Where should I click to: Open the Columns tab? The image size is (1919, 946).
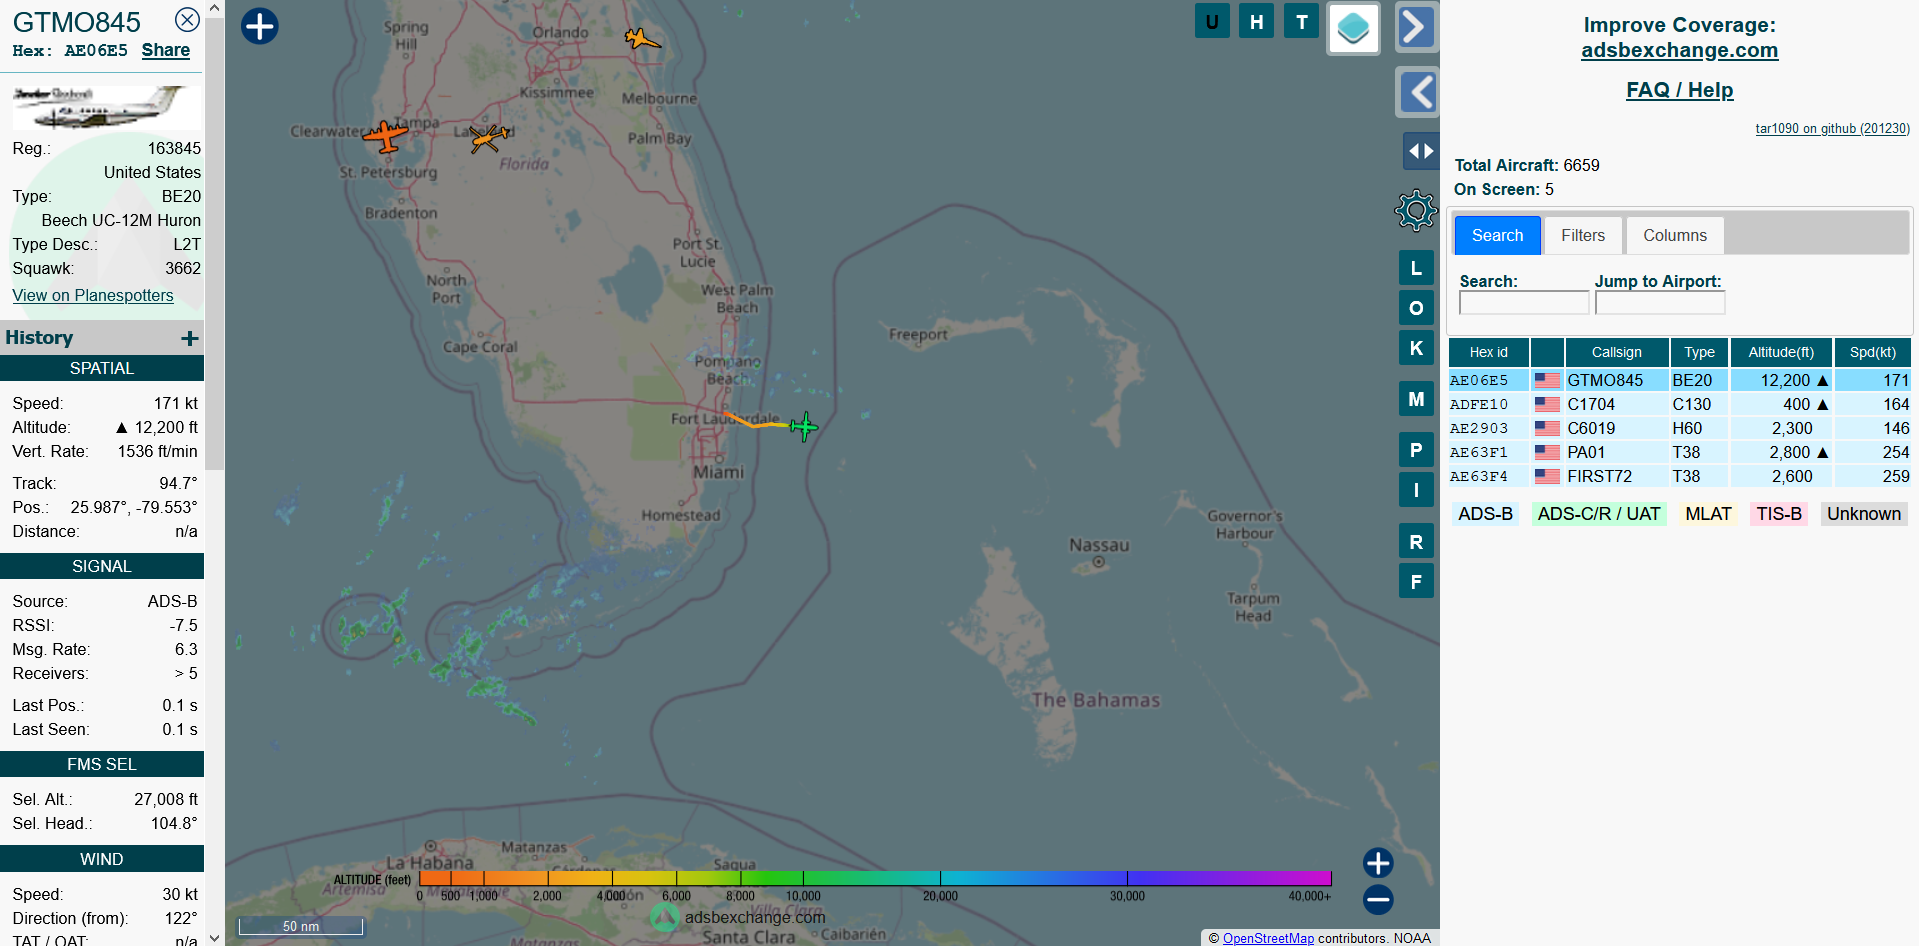[1674, 236]
